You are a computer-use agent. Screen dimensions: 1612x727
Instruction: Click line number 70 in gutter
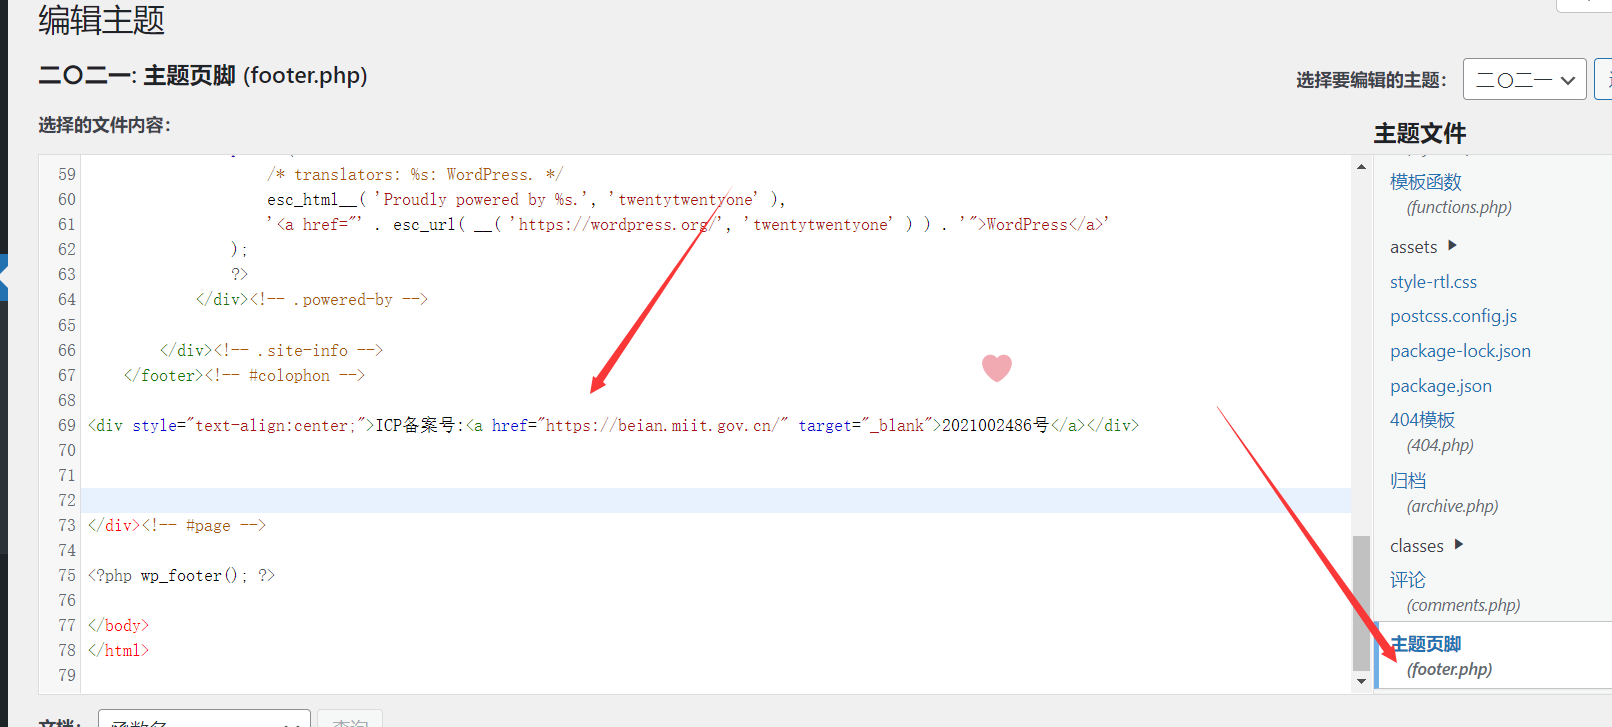66,450
